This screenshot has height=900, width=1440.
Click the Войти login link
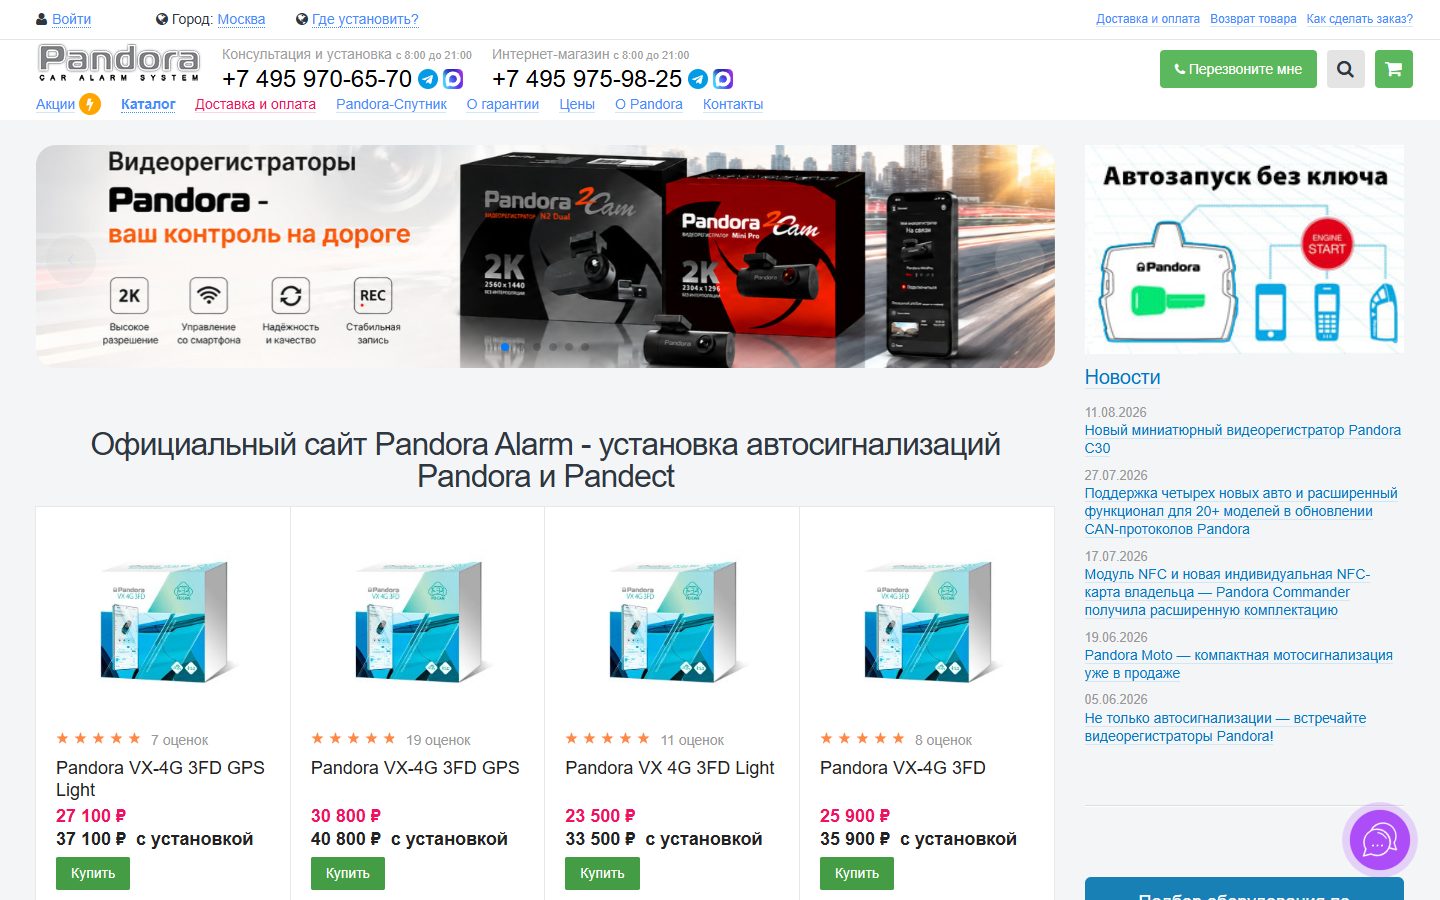pyautogui.click(x=71, y=19)
